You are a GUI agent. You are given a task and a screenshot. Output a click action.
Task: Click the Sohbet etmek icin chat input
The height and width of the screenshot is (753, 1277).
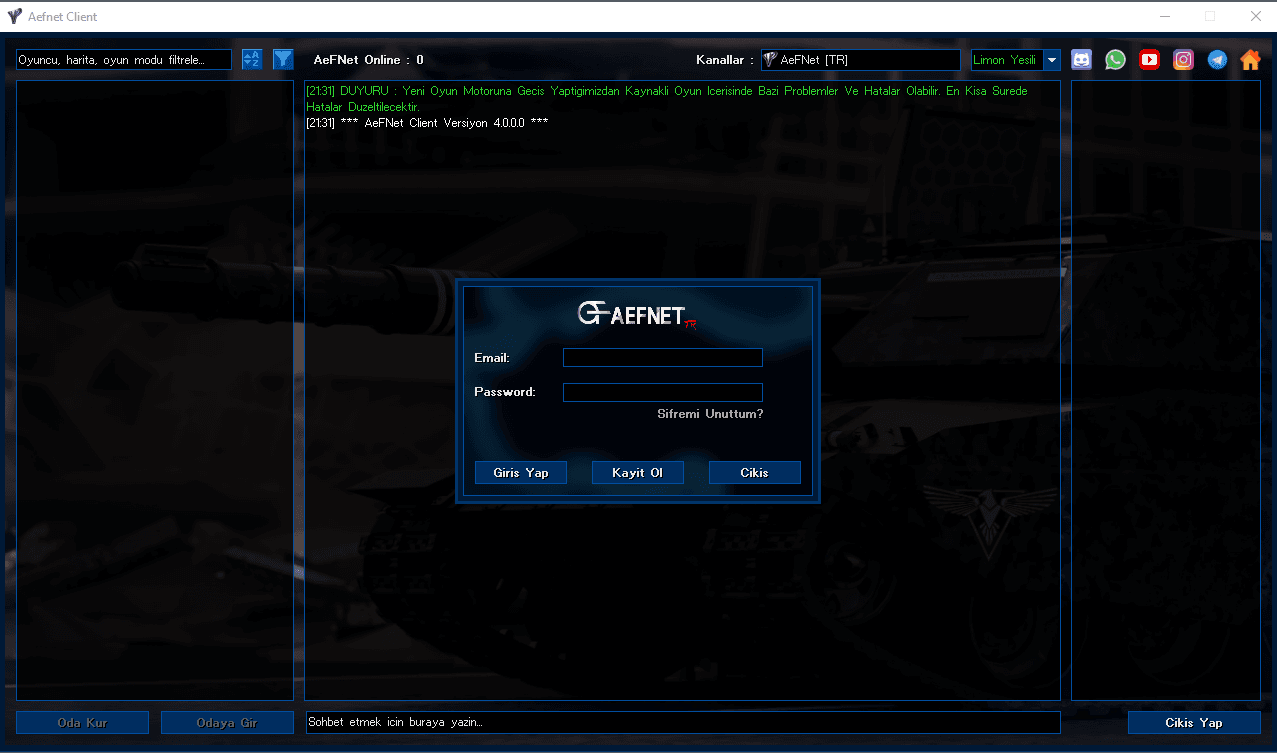coord(682,722)
